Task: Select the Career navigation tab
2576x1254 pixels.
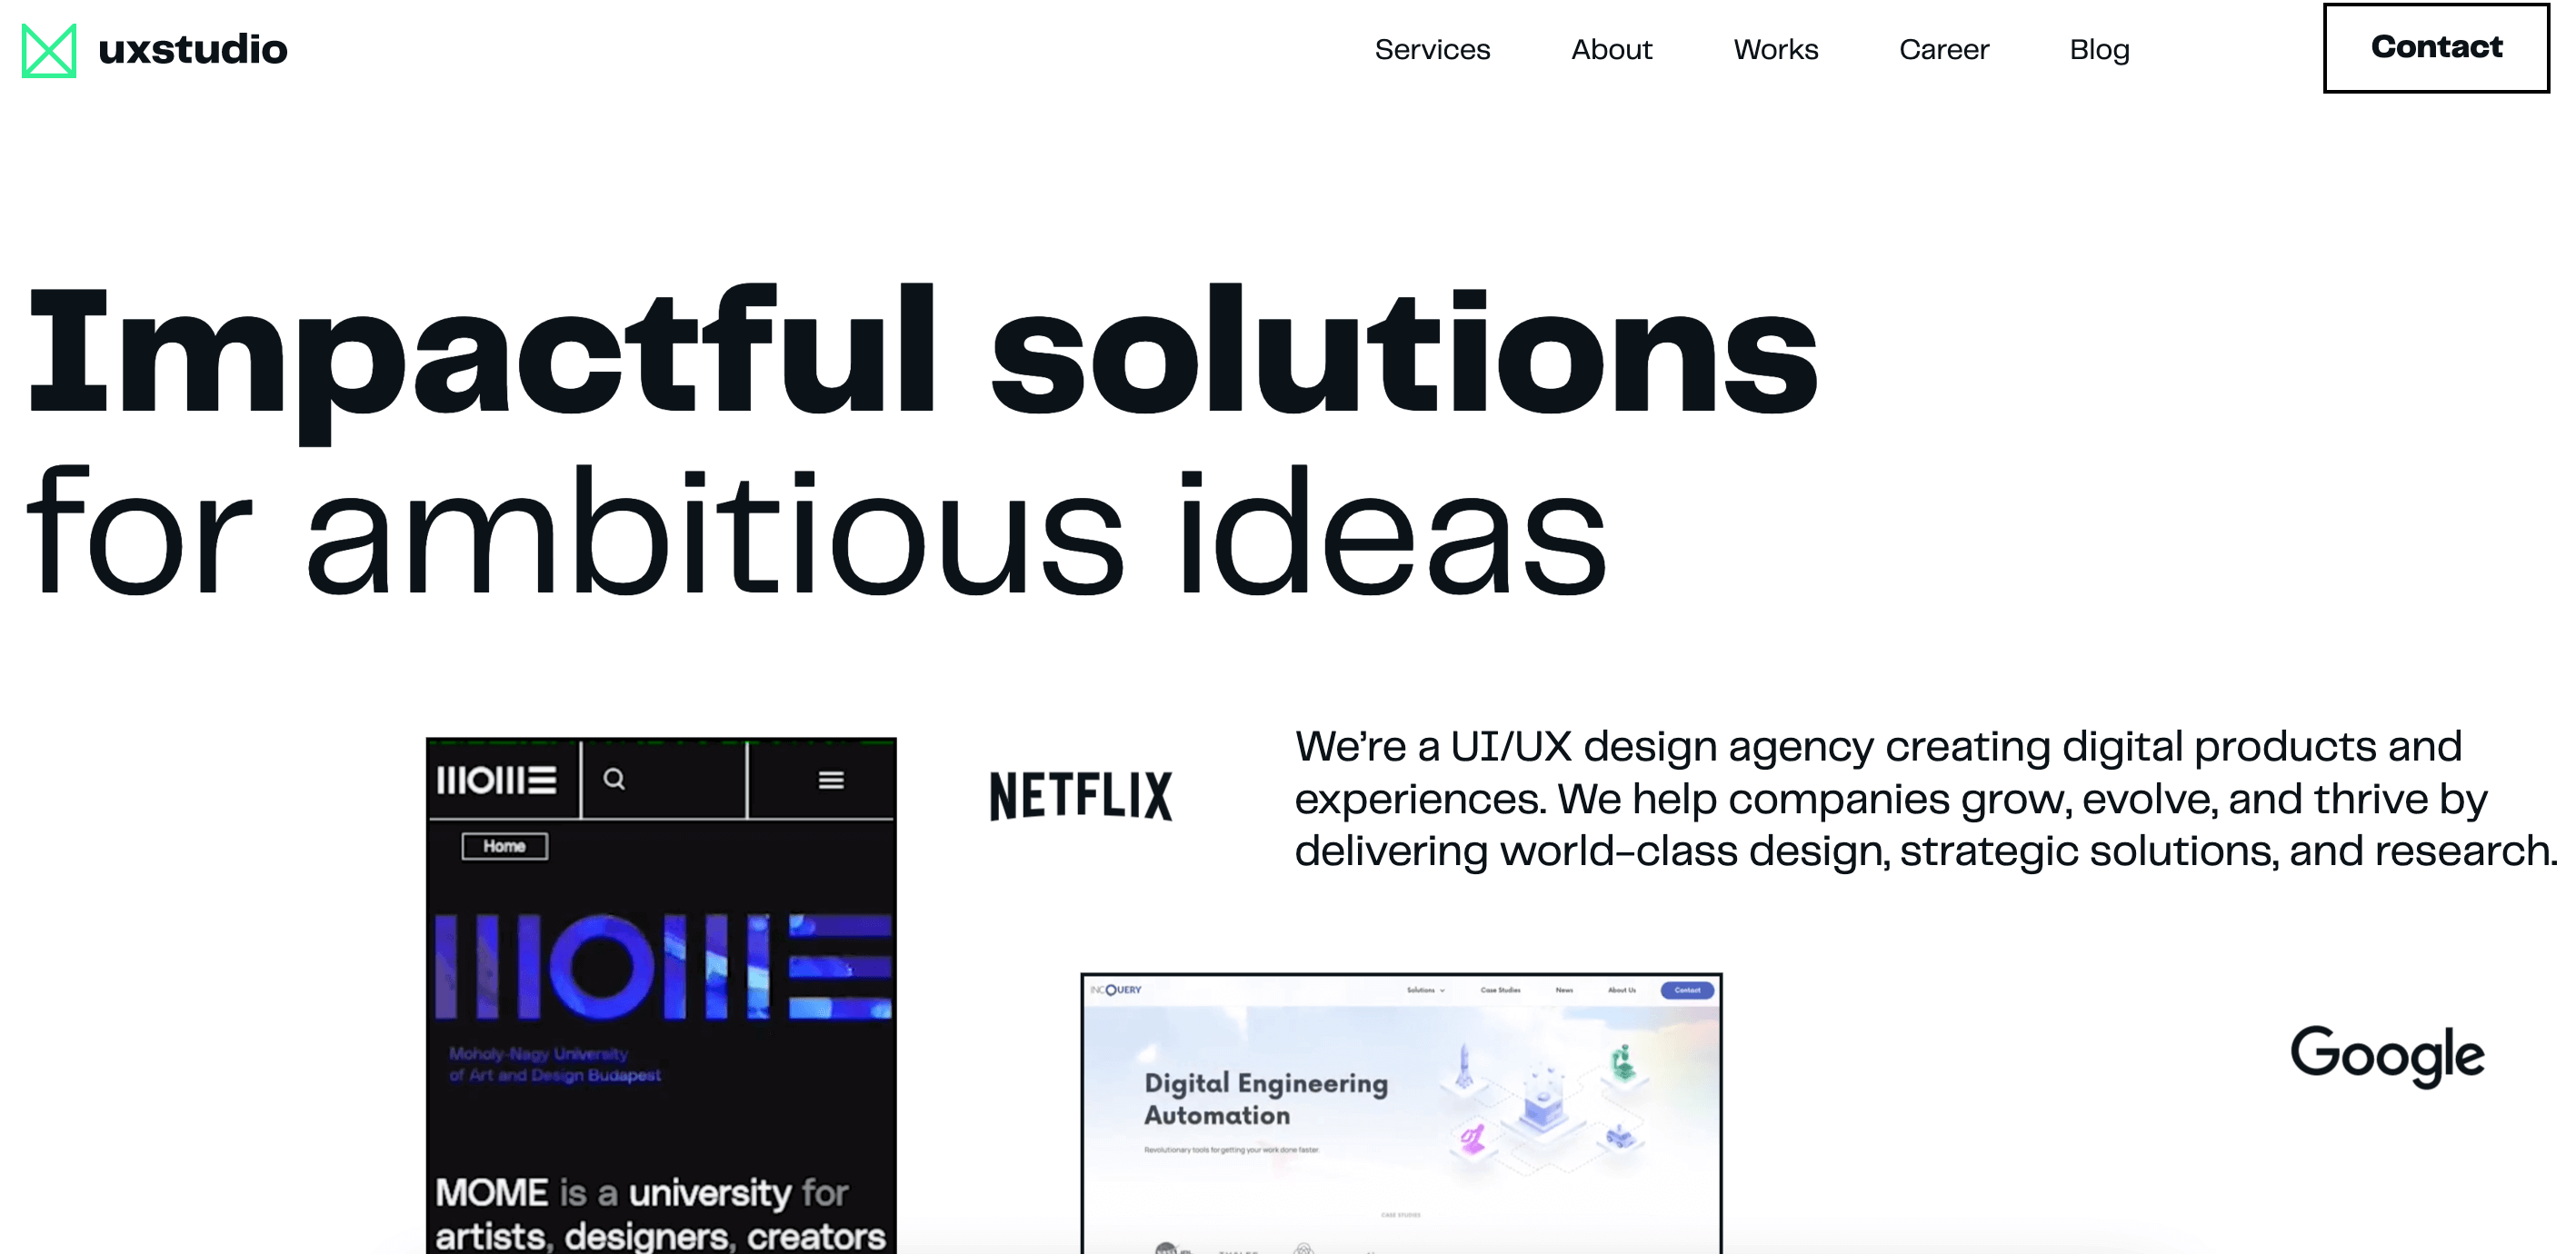Action: click(1947, 49)
